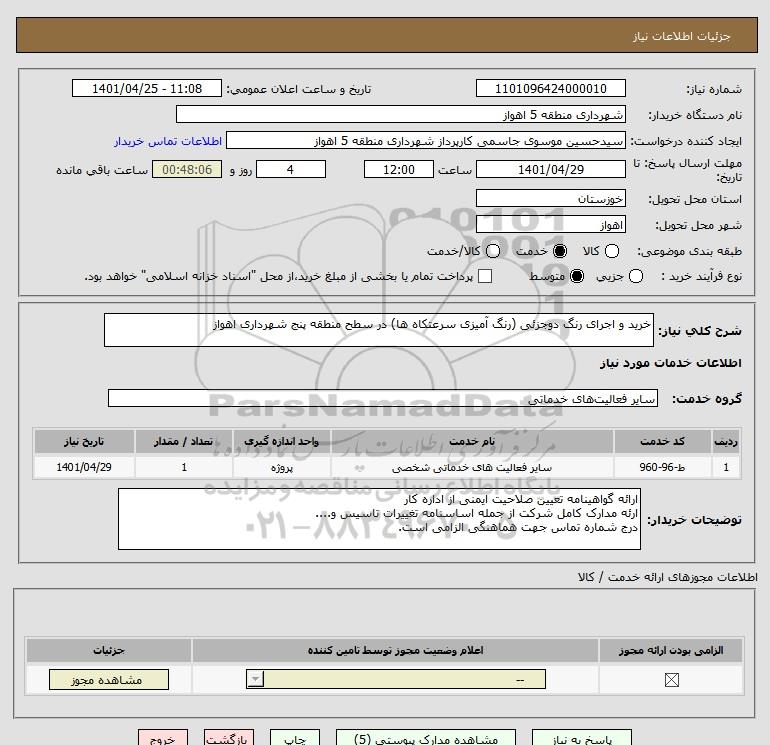Click the شماره نیاز field 1101096424000010
Screen dimensions: 770x745
pyautogui.click(x=550, y=88)
